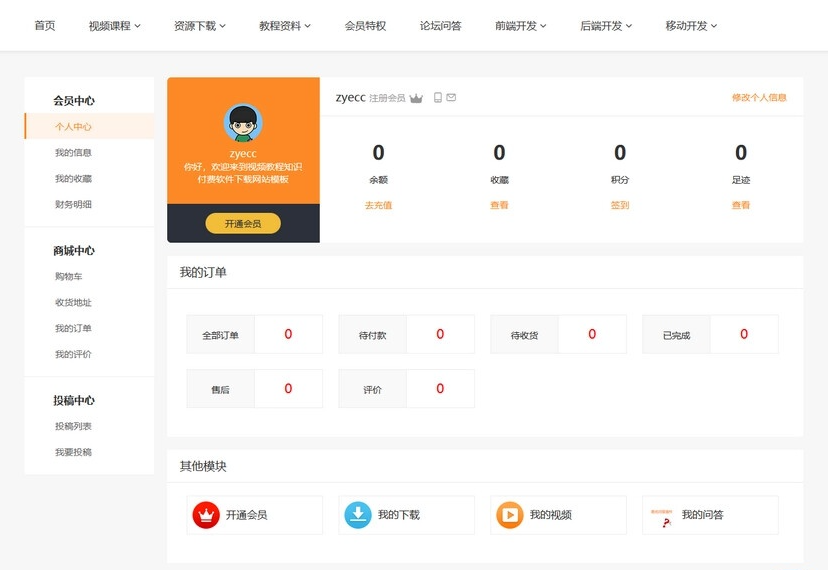Click the 我的订单 section heading
828x570 pixels.
click(x=203, y=273)
